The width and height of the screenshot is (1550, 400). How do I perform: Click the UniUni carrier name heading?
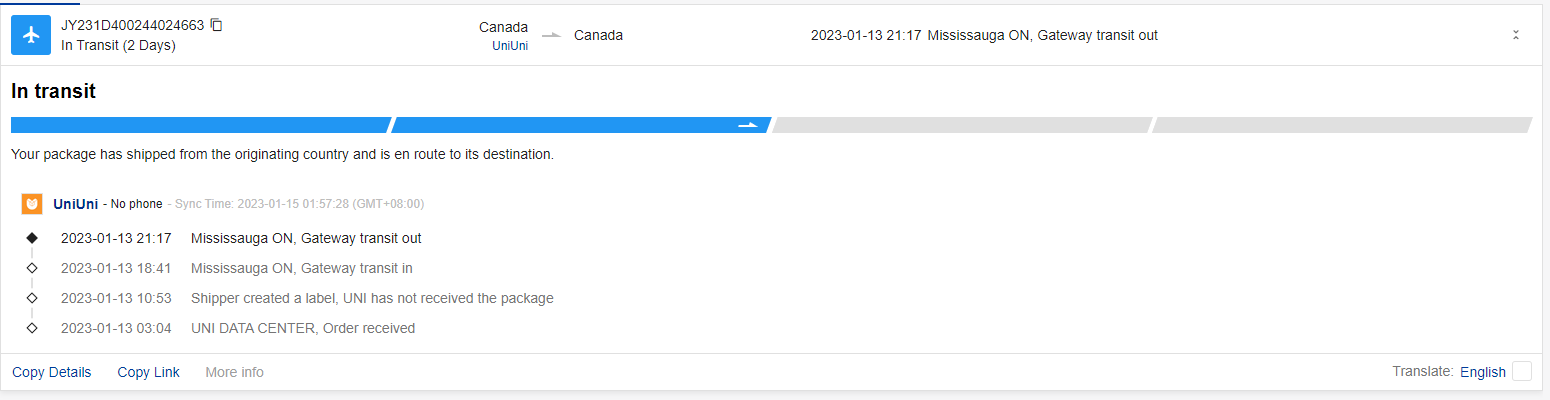click(75, 204)
